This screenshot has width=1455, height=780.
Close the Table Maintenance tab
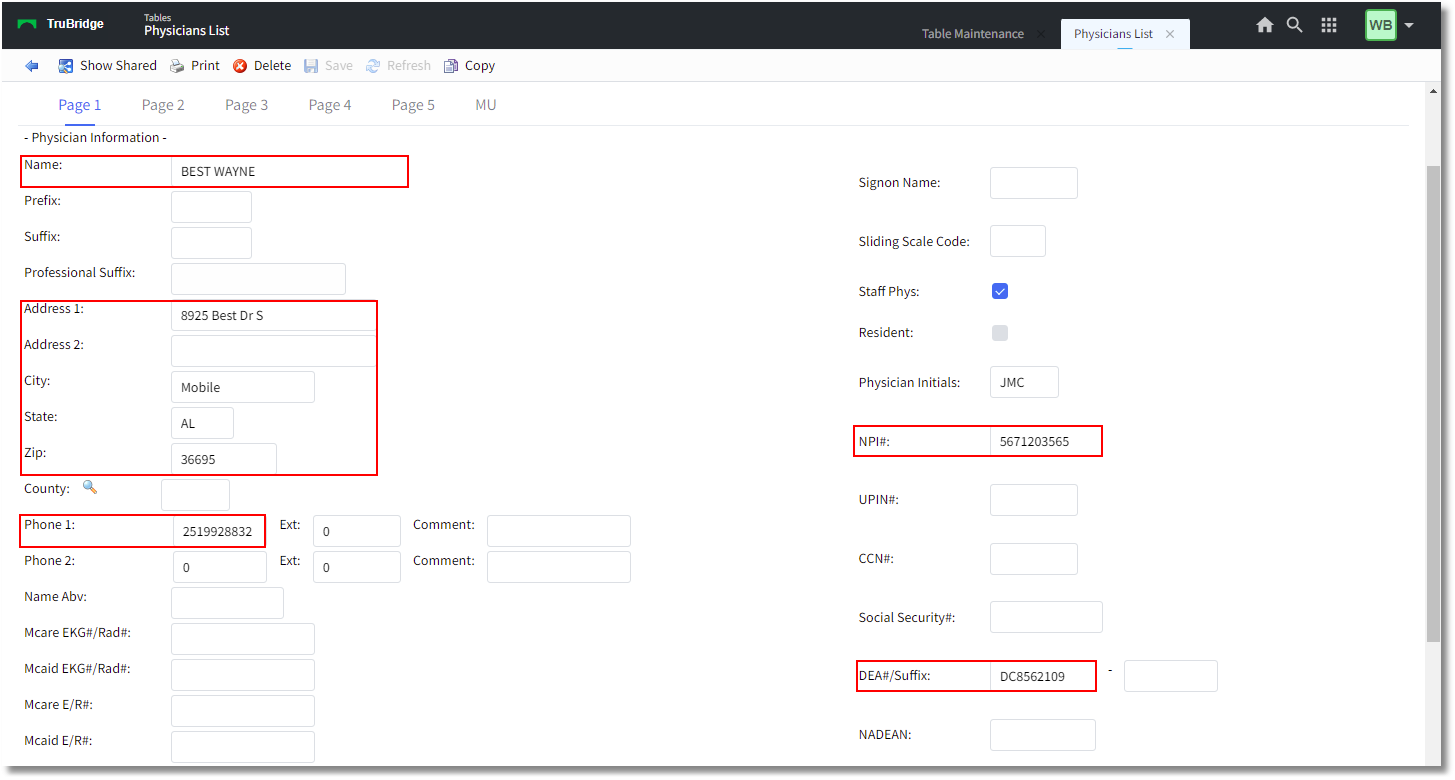pyautogui.click(x=1041, y=34)
